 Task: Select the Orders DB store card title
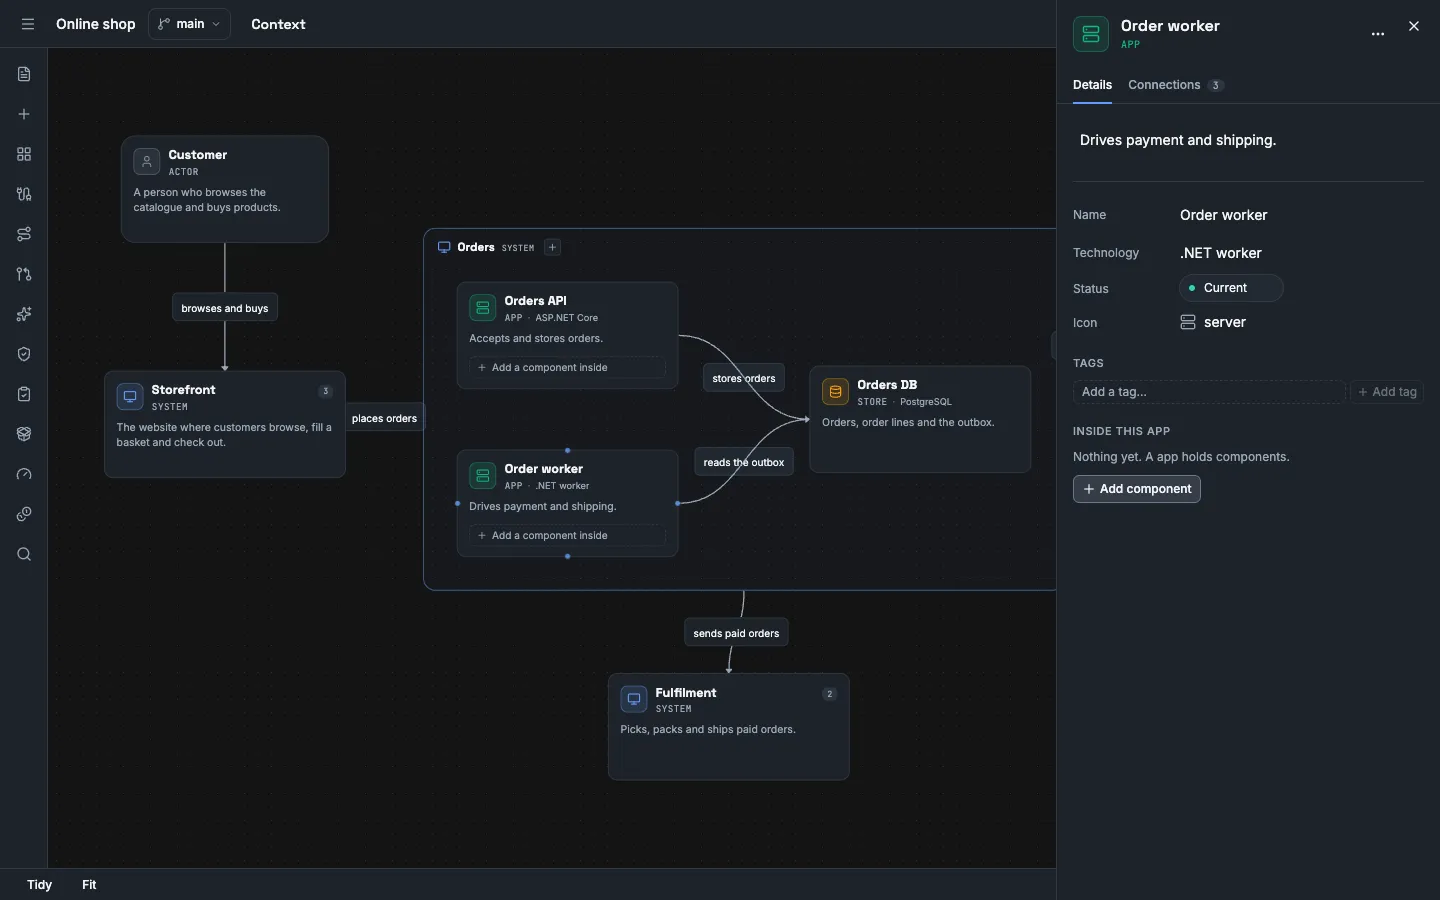[x=887, y=385]
